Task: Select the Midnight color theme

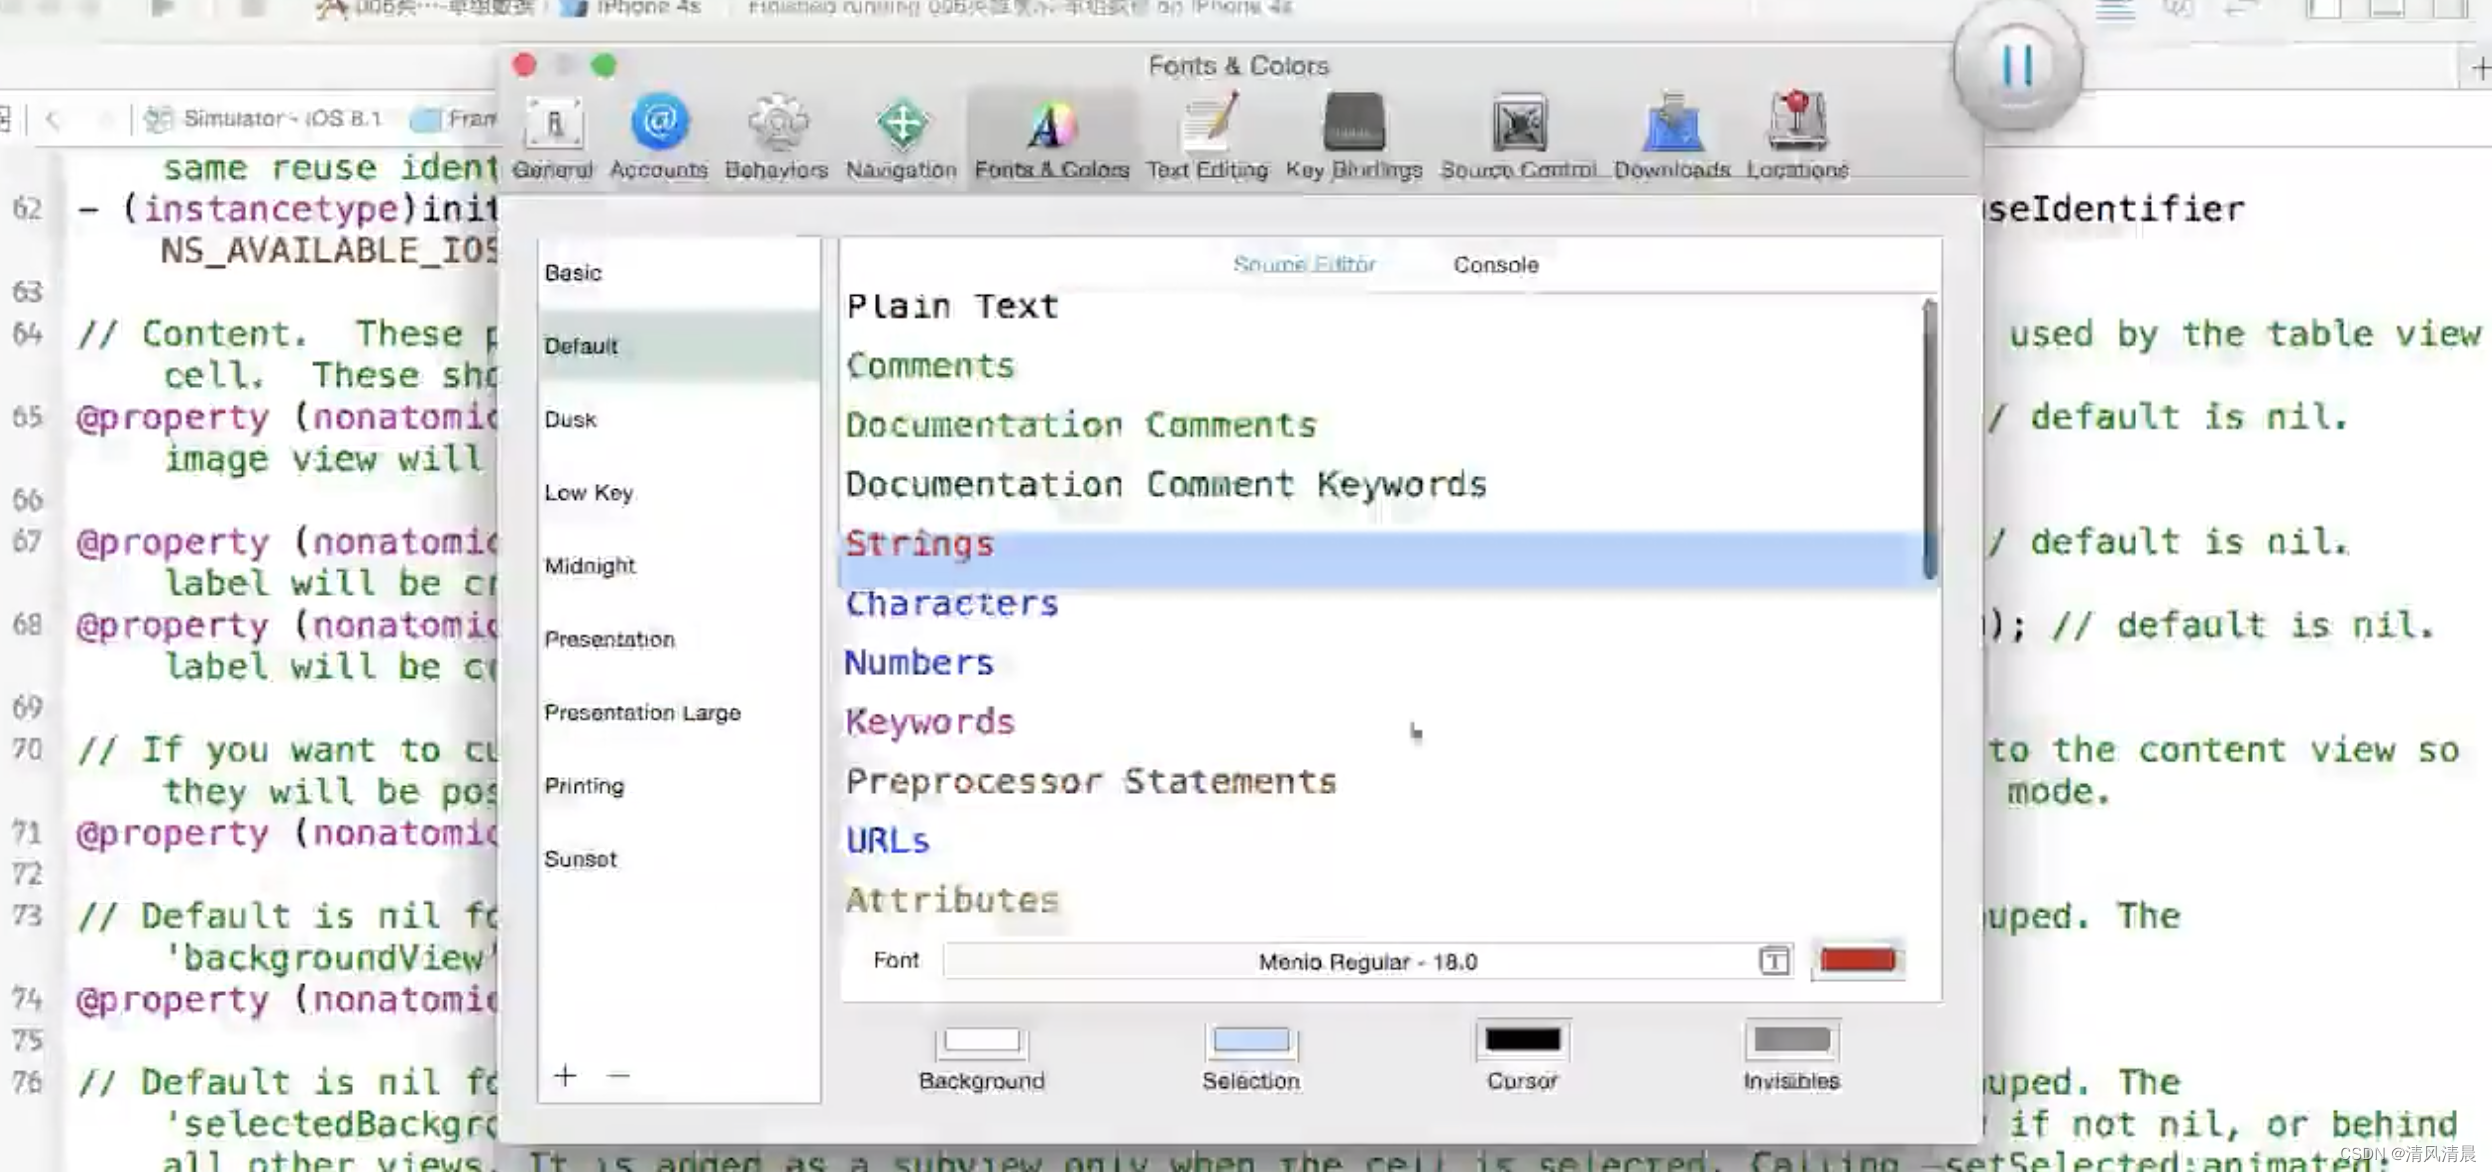Action: [x=590, y=565]
